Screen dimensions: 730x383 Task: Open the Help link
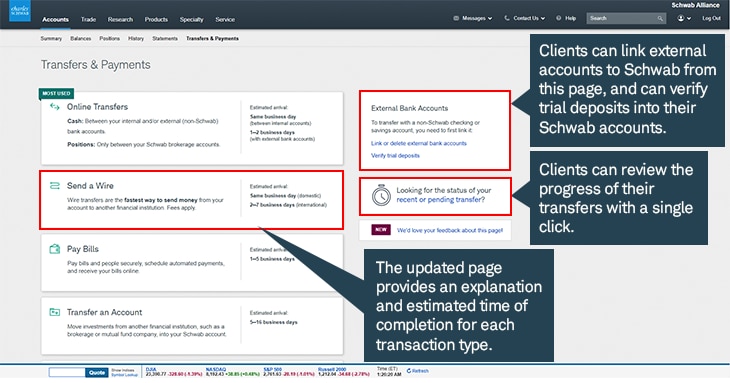click(570, 18)
